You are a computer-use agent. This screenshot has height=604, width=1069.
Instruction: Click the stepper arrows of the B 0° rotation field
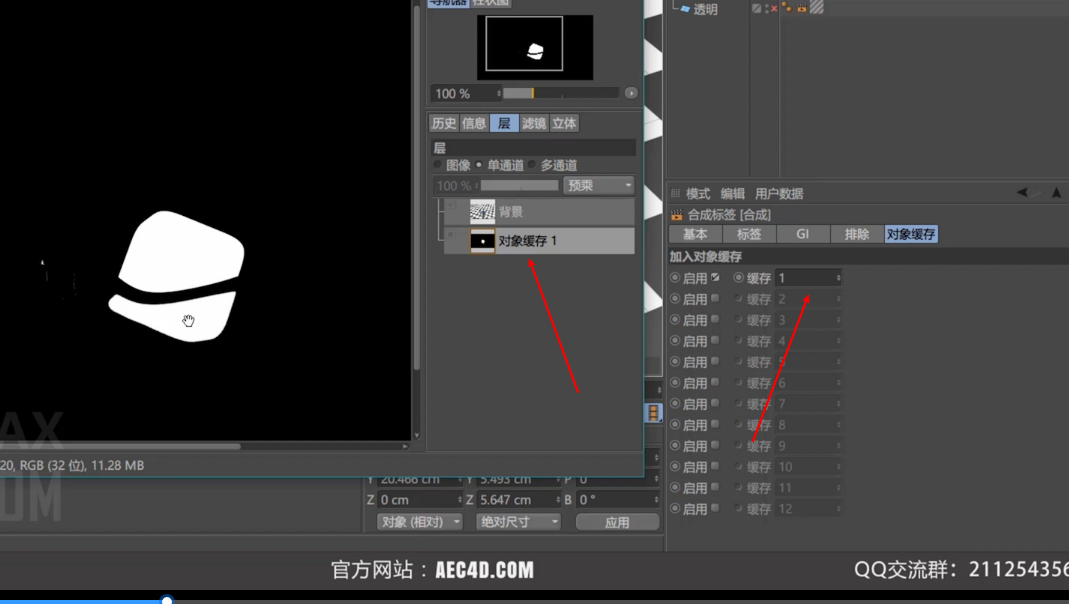[x=657, y=500]
